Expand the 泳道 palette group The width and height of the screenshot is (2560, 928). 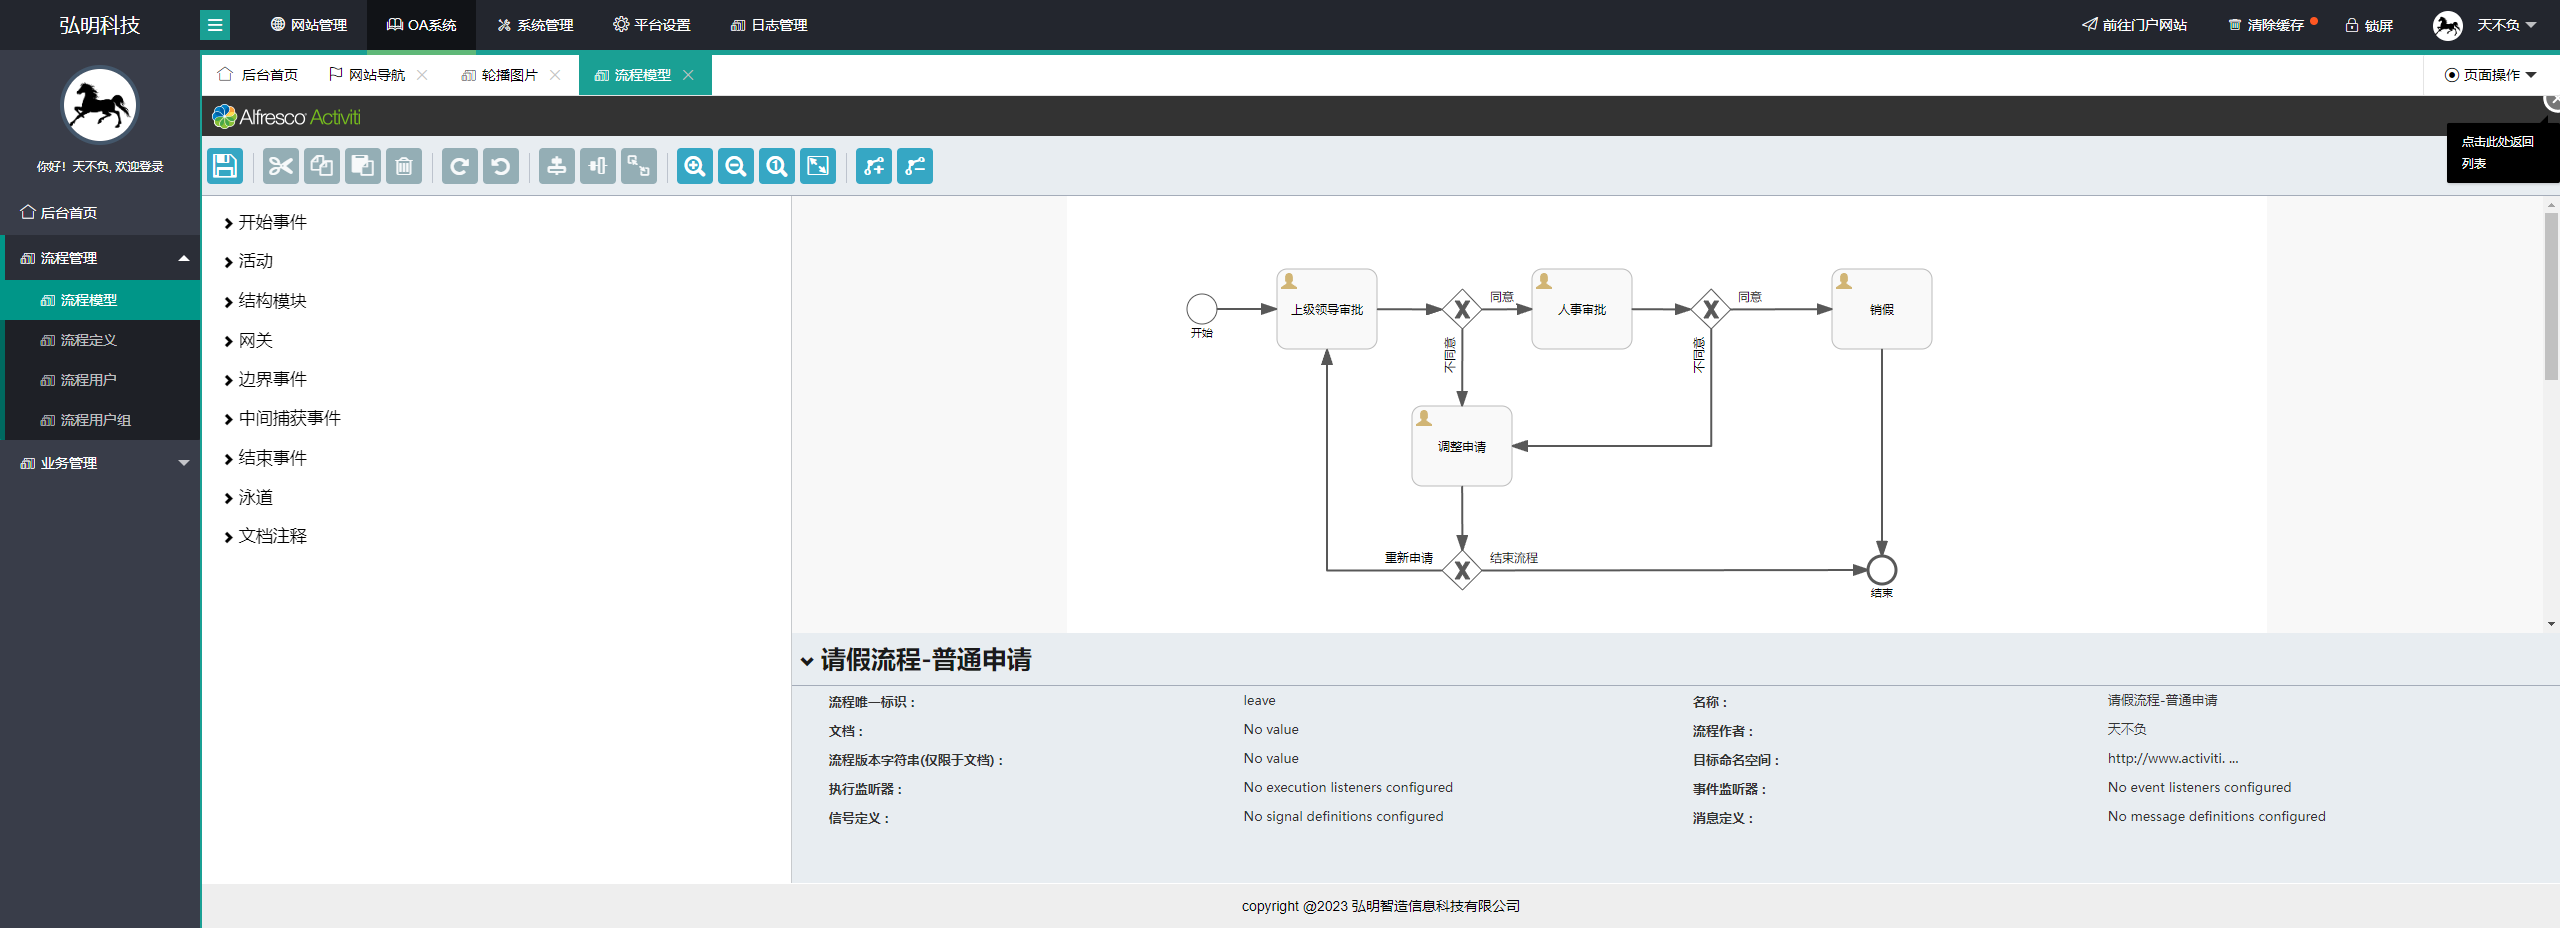pyautogui.click(x=249, y=497)
